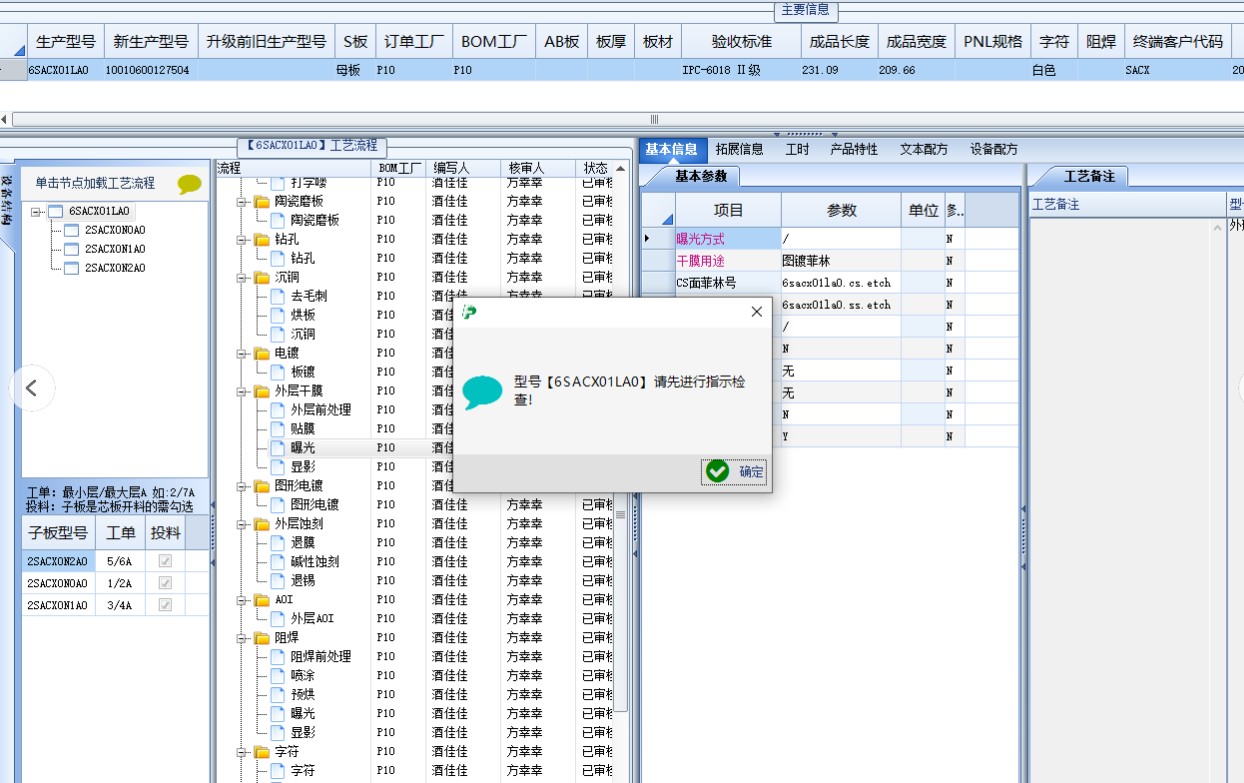This screenshot has height=783, width=1244.
Task: Click the yellow speech bubble icon
Action: (x=189, y=184)
